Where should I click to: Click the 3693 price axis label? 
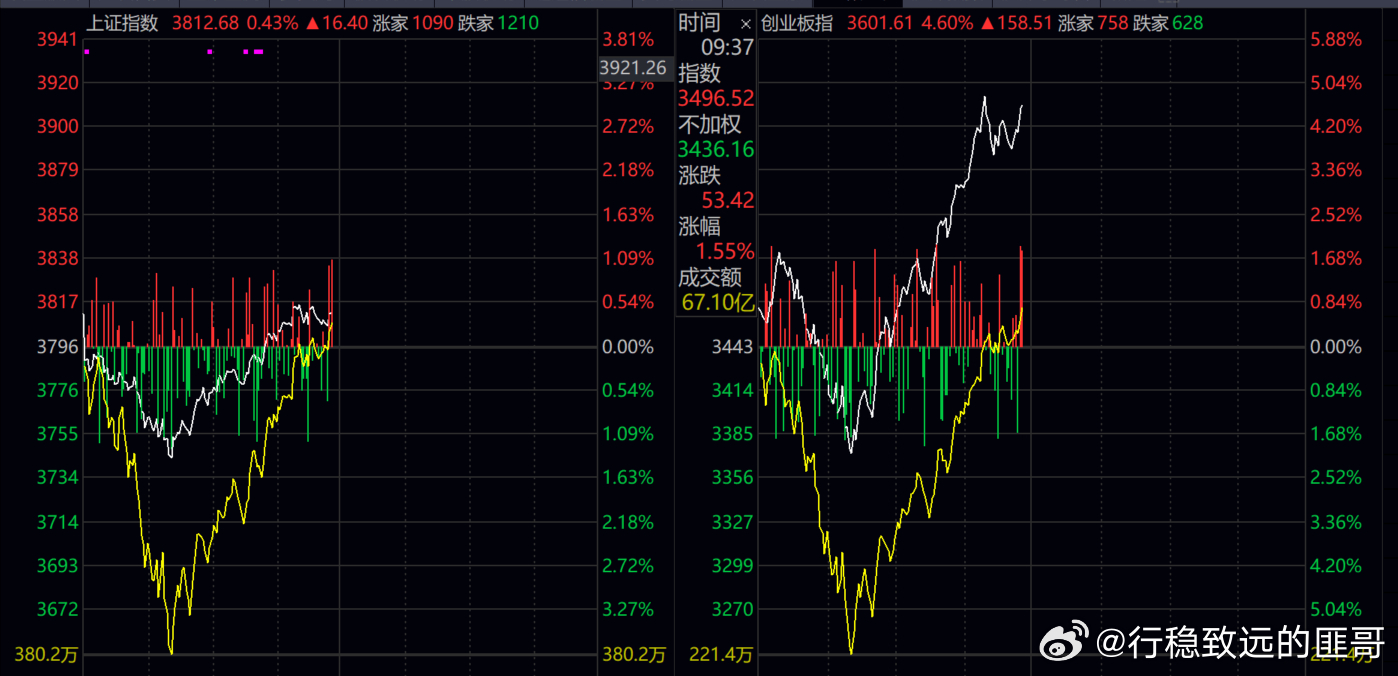[x=57, y=565]
